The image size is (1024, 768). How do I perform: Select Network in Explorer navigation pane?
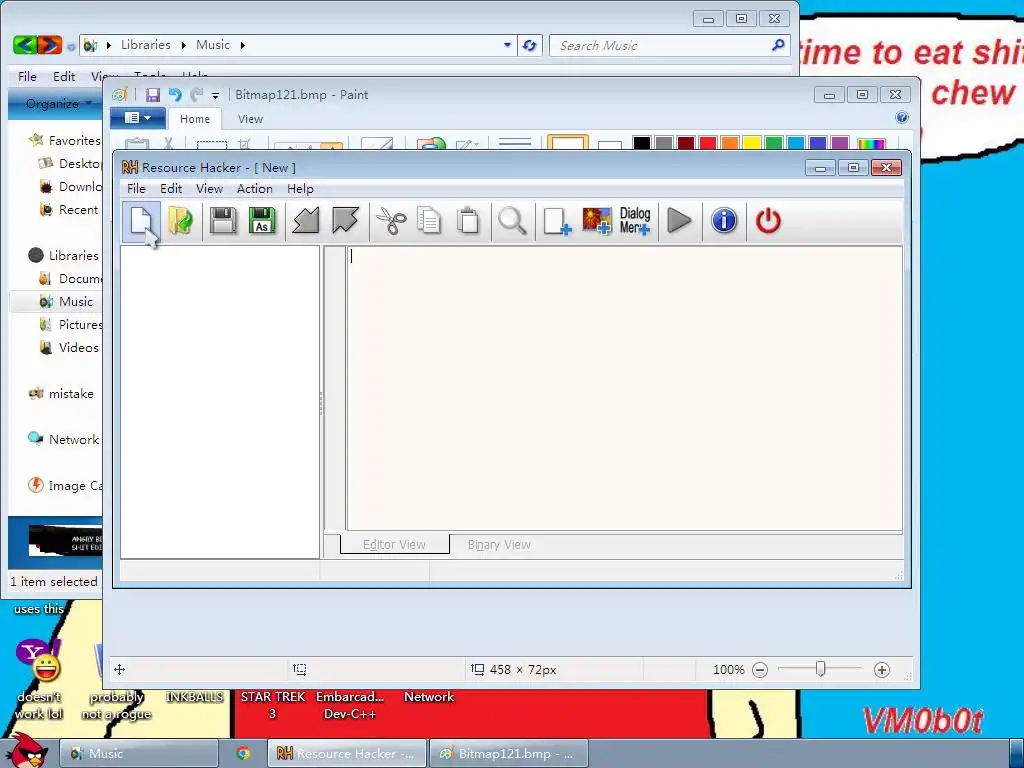tap(74, 440)
